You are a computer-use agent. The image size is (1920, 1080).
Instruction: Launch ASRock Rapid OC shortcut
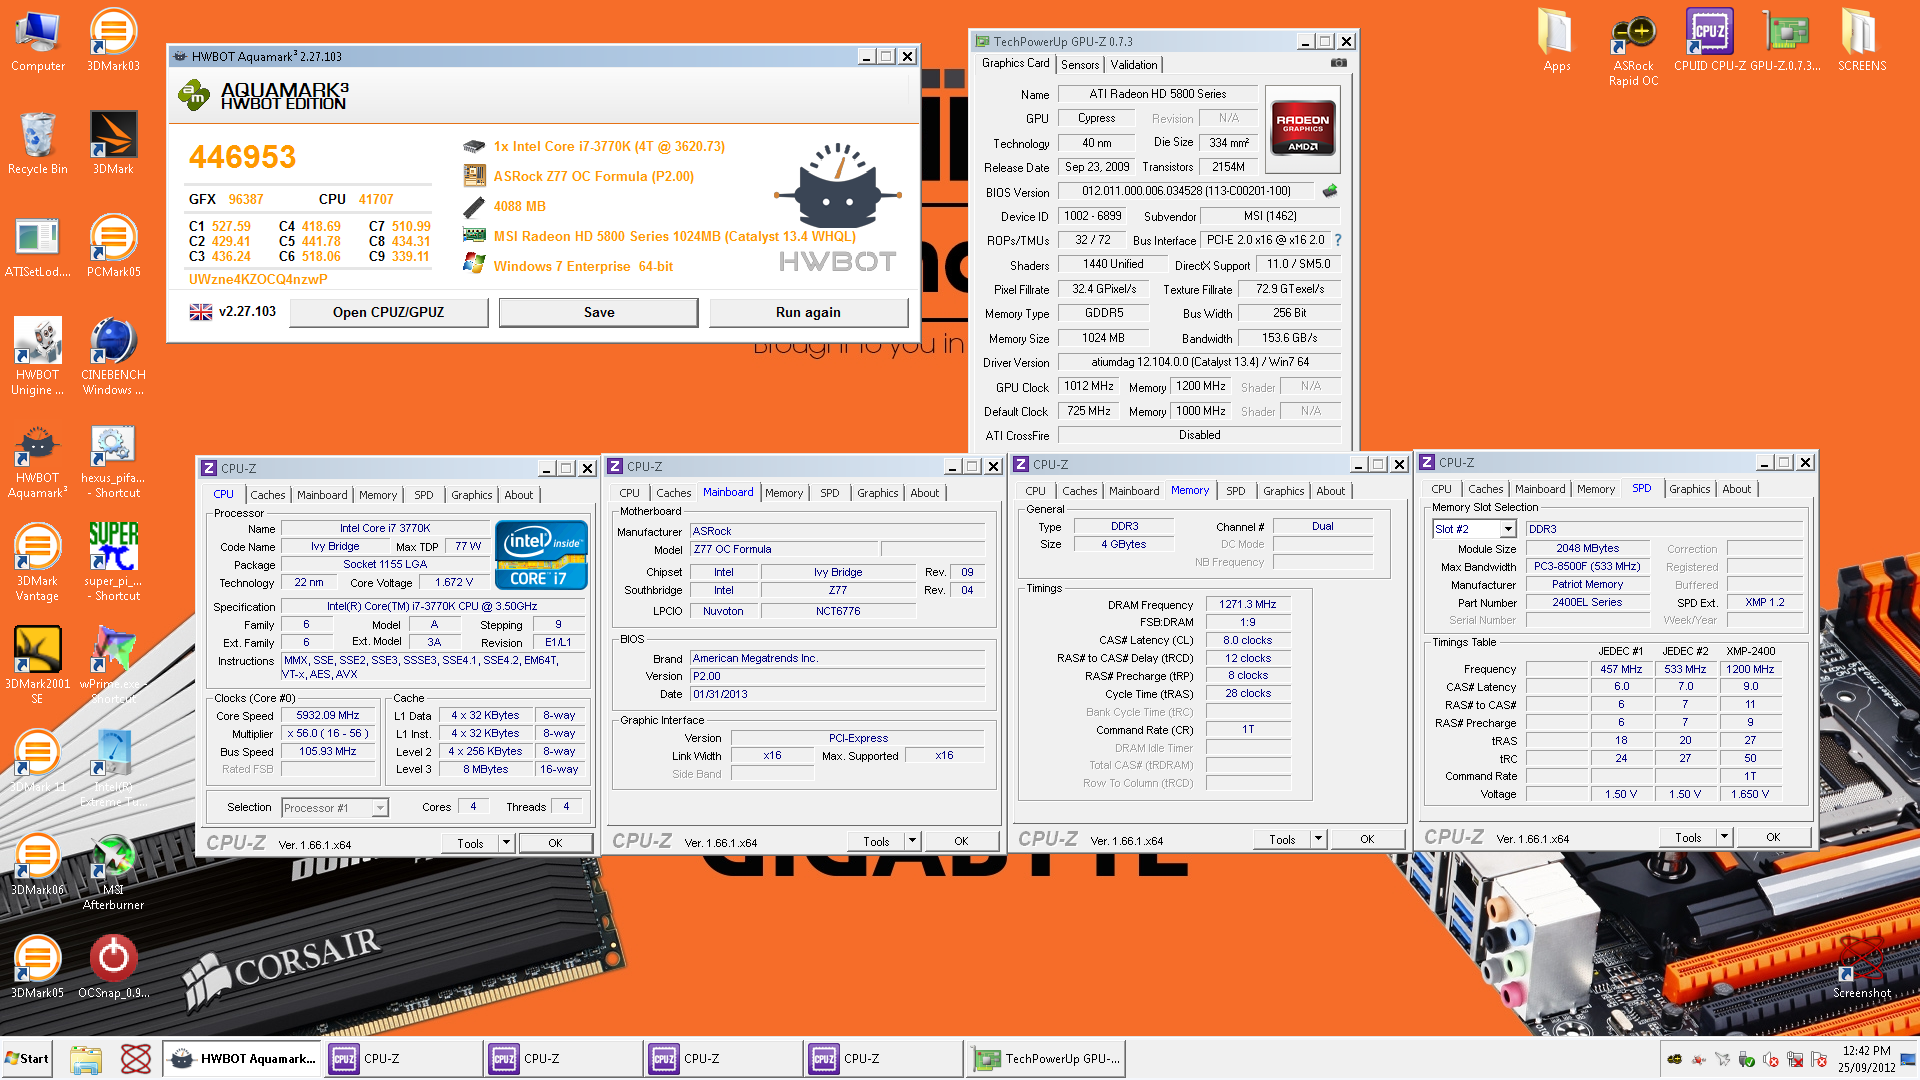pyautogui.click(x=1633, y=50)
